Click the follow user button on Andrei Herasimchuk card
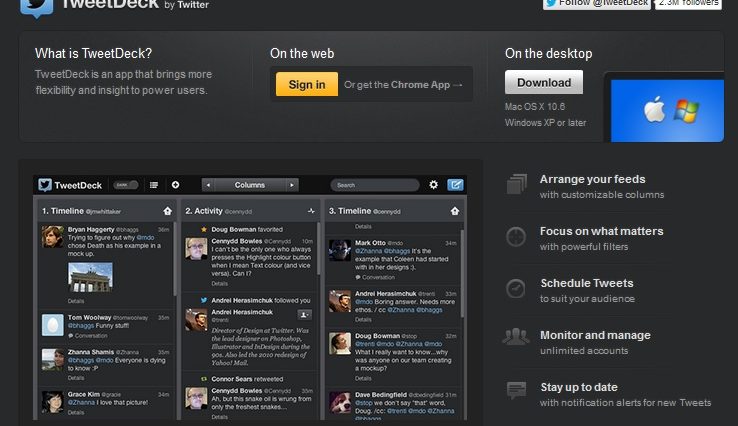 coord(304,314)
